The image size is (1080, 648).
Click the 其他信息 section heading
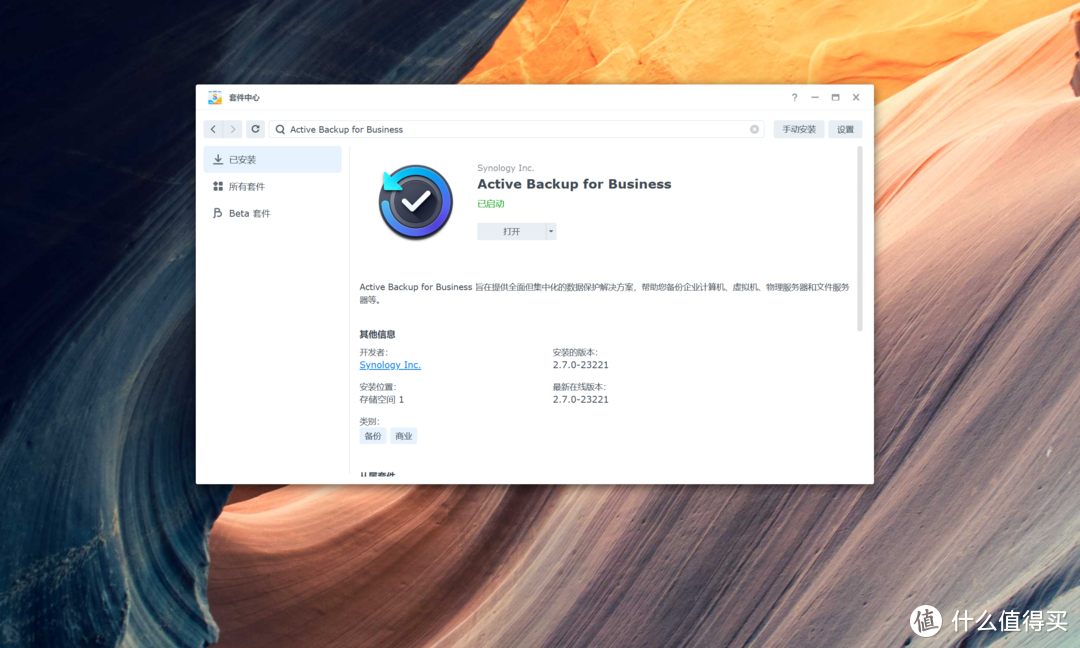(x=377, y=335)
